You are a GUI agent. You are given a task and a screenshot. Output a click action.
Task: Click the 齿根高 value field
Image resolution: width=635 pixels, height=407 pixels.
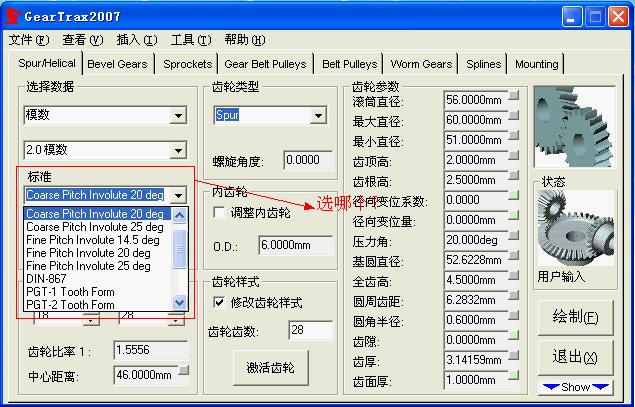pos(476,180)
